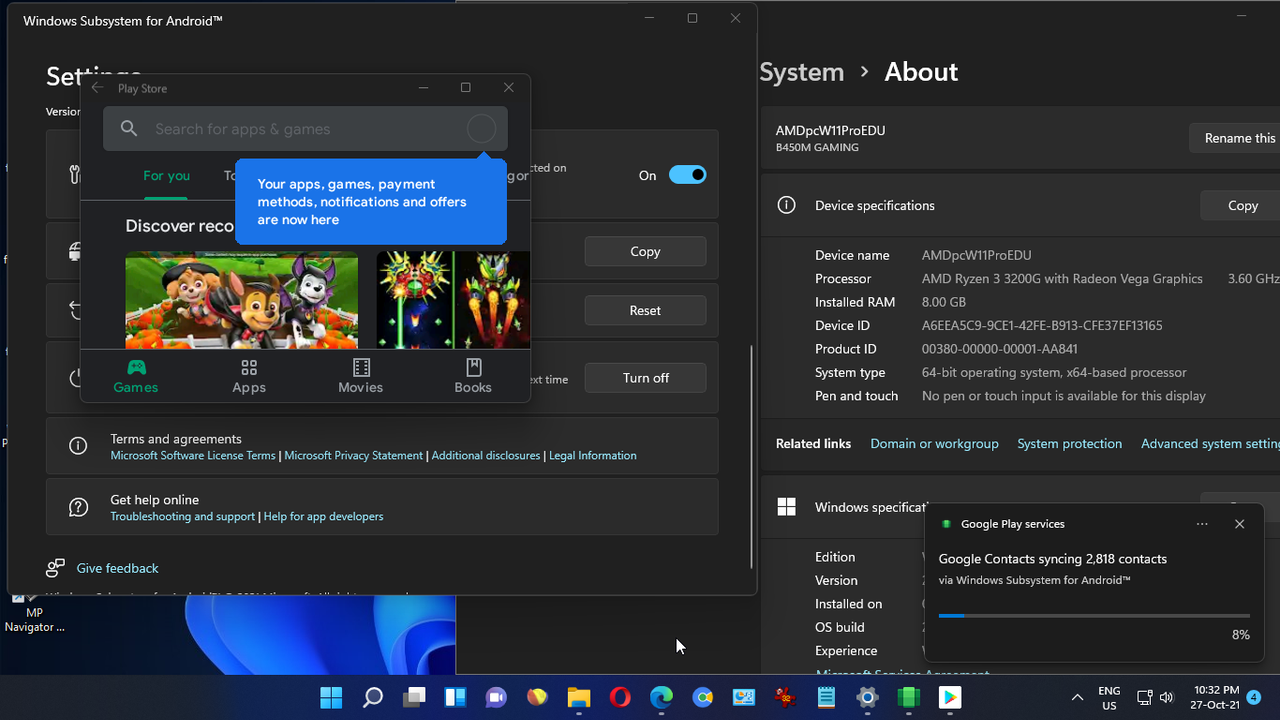The width and height of the screenshot is (1280, 720).
Task: Click System breadcrumb in Settings About
Action: (x=802, y=72)
